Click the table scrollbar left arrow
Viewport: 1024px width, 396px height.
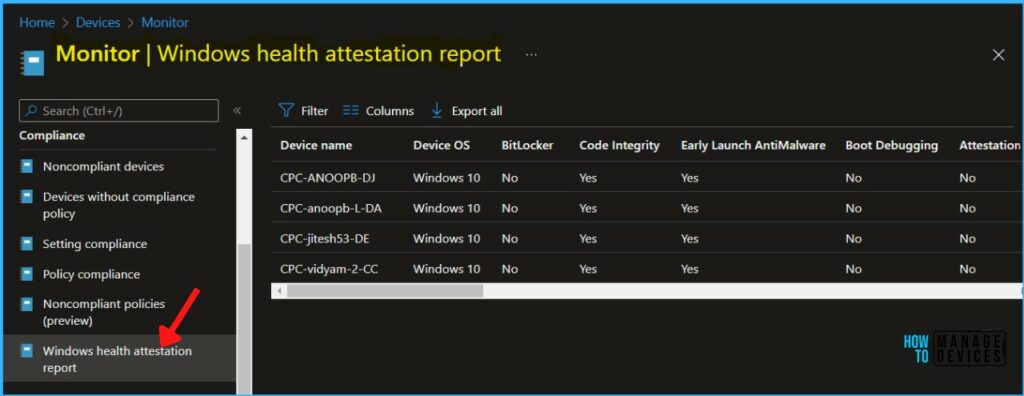coord(279,291)
